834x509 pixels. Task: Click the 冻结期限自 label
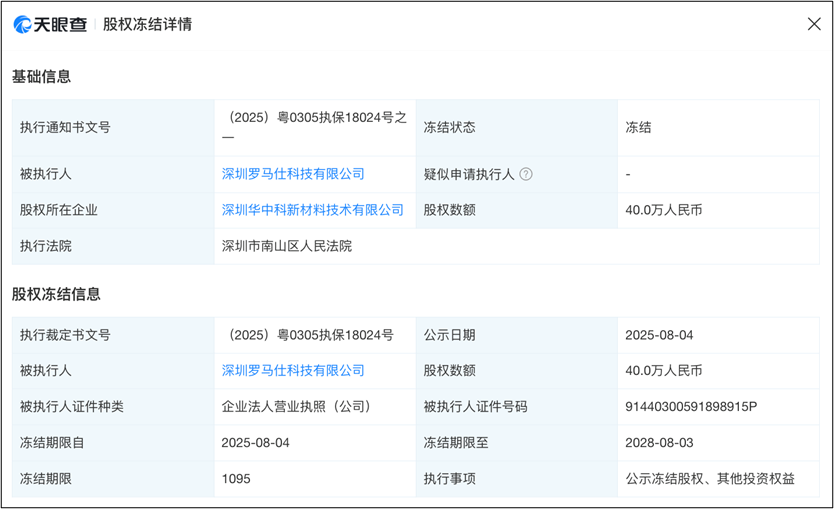[x=52, y=443]
